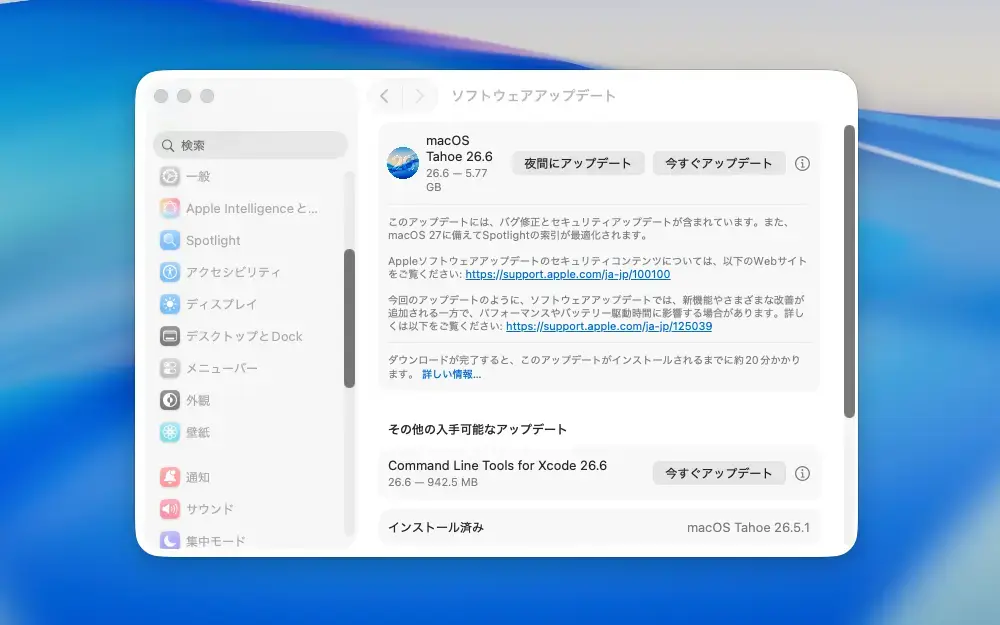Select the ディスプレイ display icon
Viewport: 1000px width, 625px height.
(x=170, y=304)
